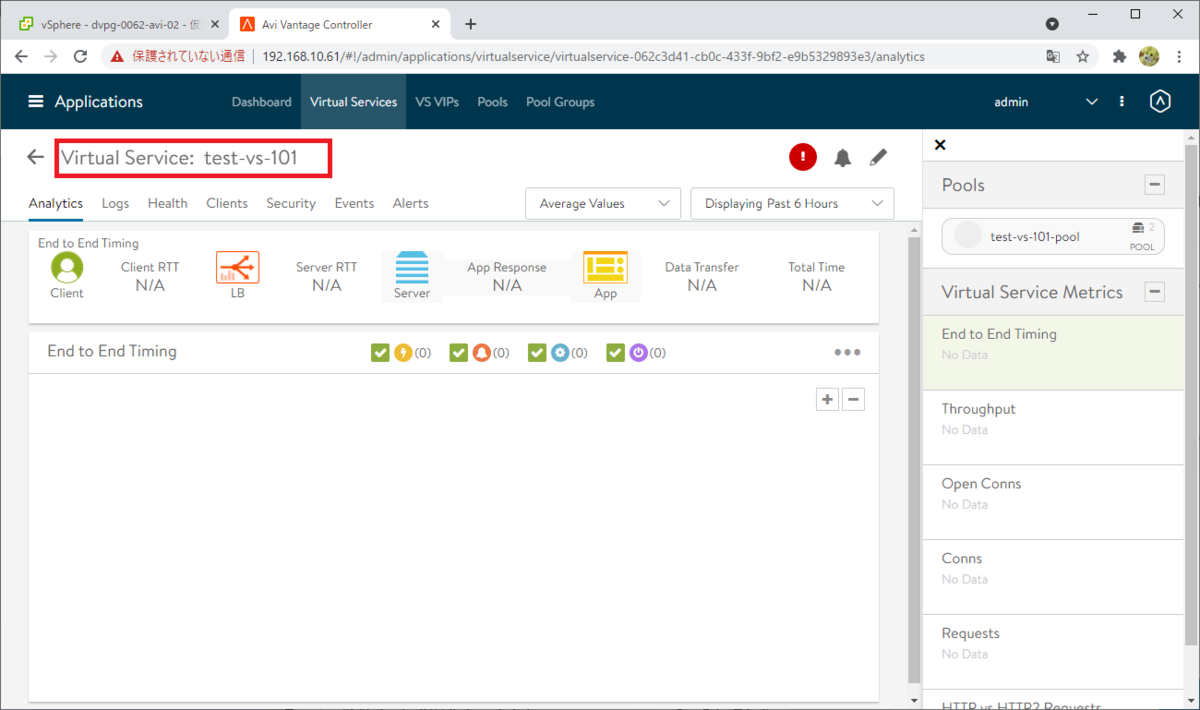Switch to the vSphere browser tab

118,24
